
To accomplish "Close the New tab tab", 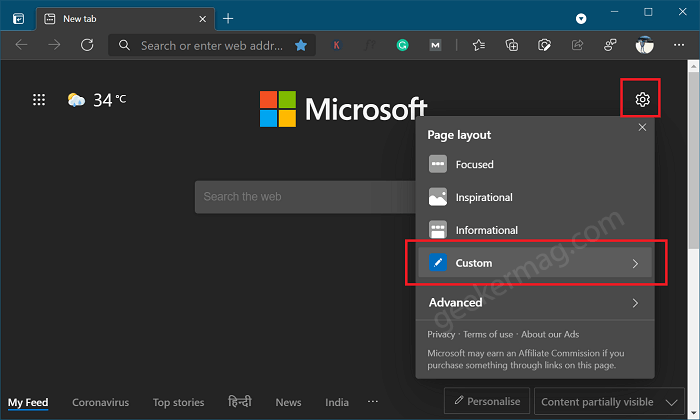I will (x=202, y=19).
